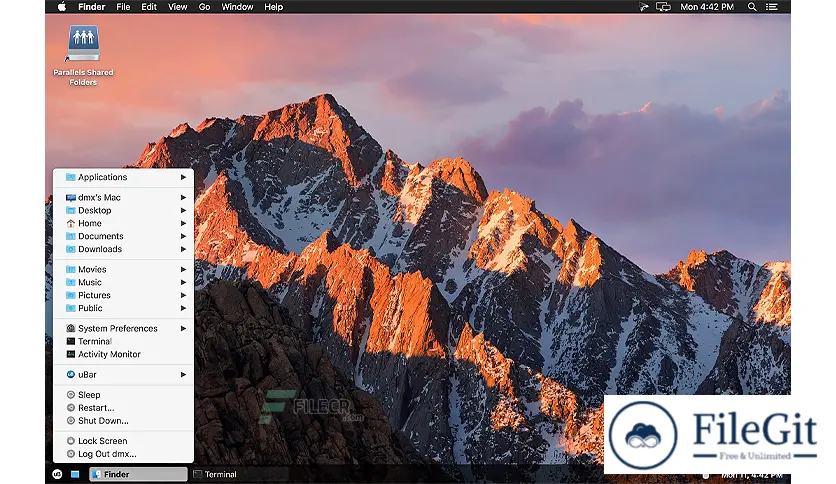Open the Apple menu

61,7
